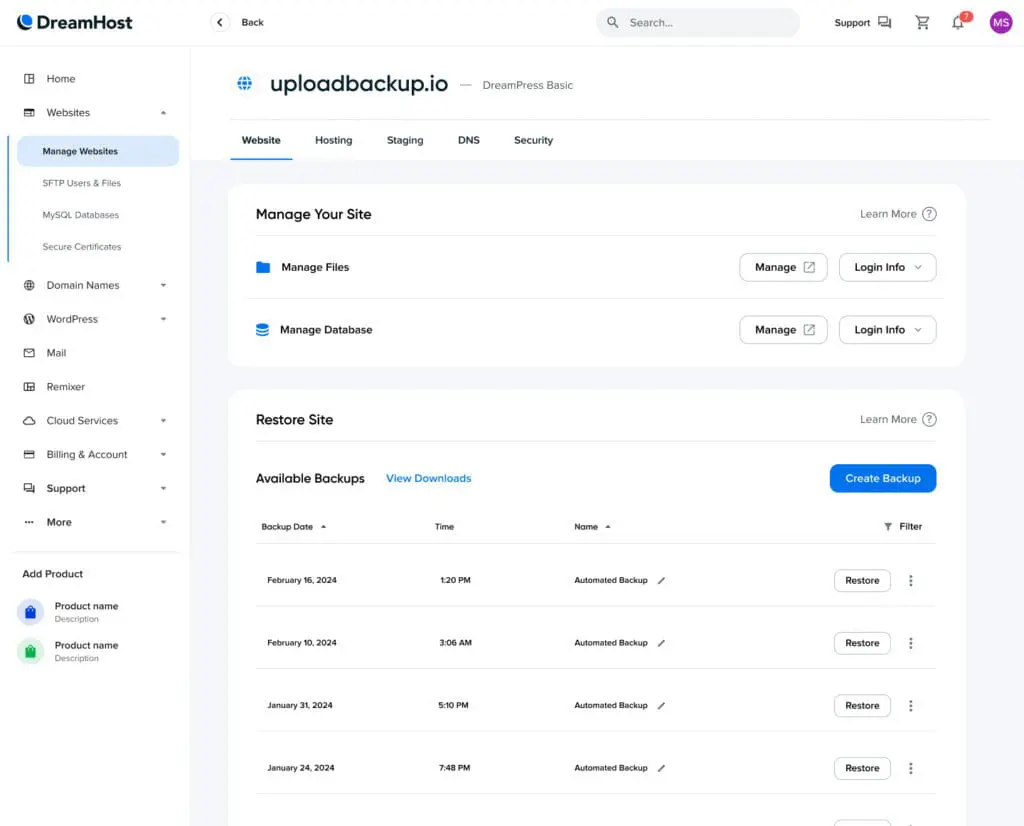
Task: Click the Create Backup button
Action: coord(883,479)
